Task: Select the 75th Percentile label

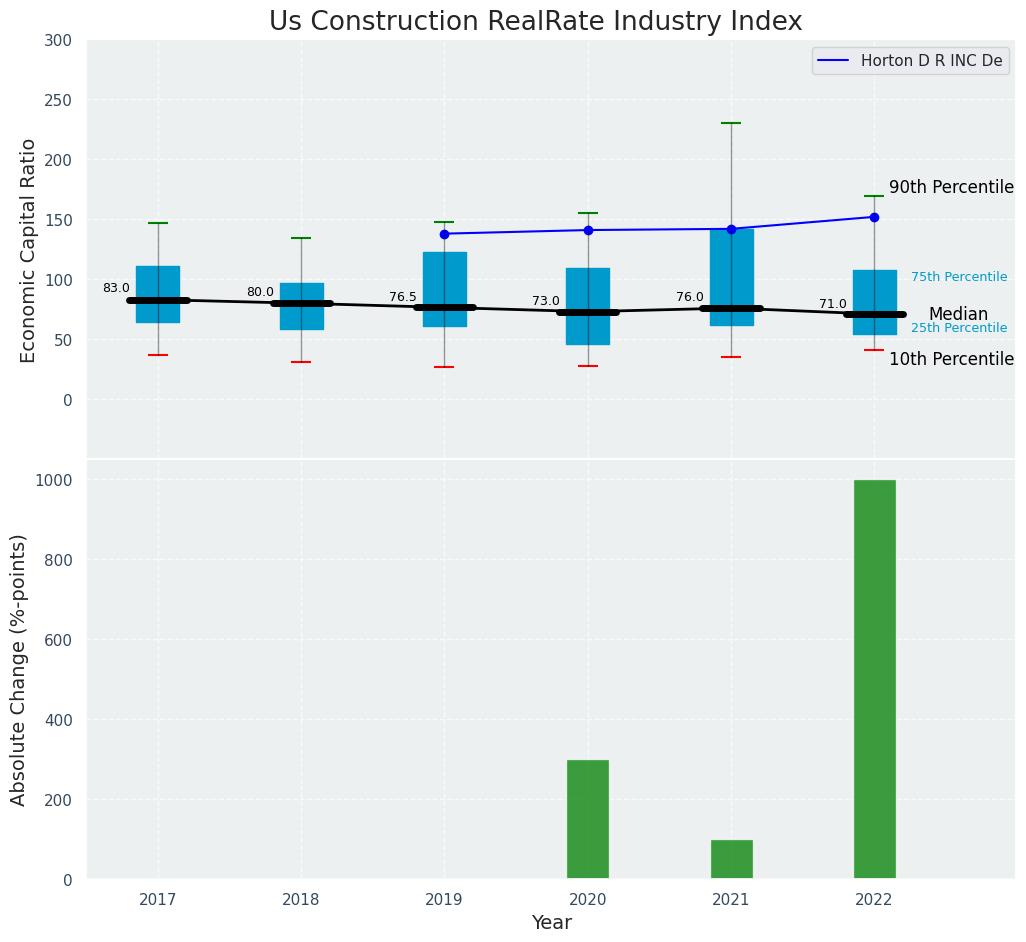Action: tap(958, 277)
